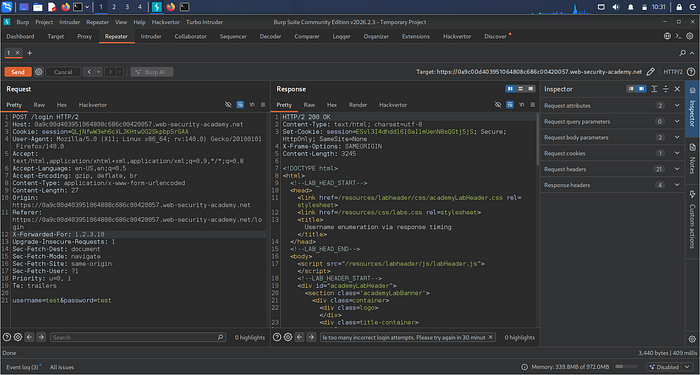This screenshot has height=375, width=700.
Task: Toggle hide non-printable chars in Request panel
Action: pos(228,105)
